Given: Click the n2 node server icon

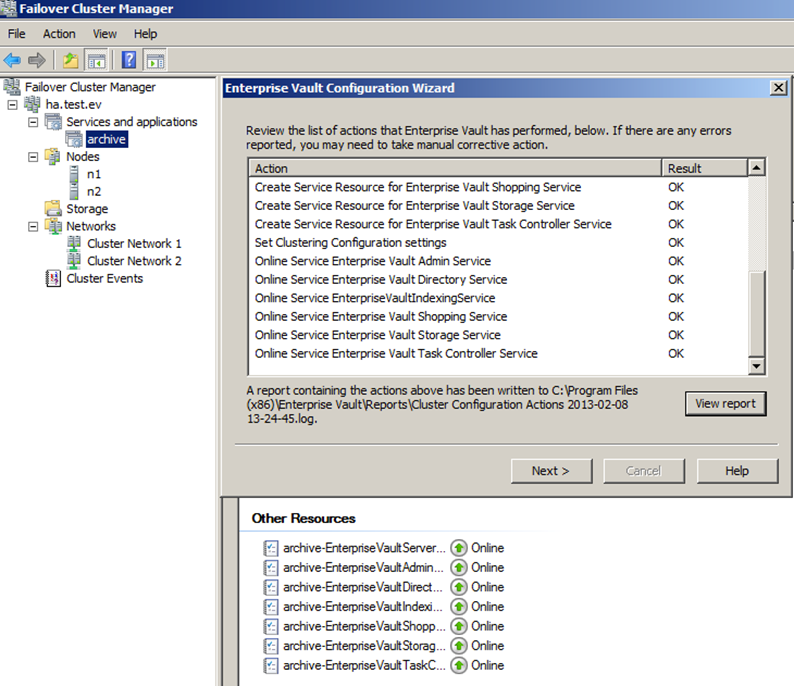Looking at the screenshot, I should [x=74, y=191].
